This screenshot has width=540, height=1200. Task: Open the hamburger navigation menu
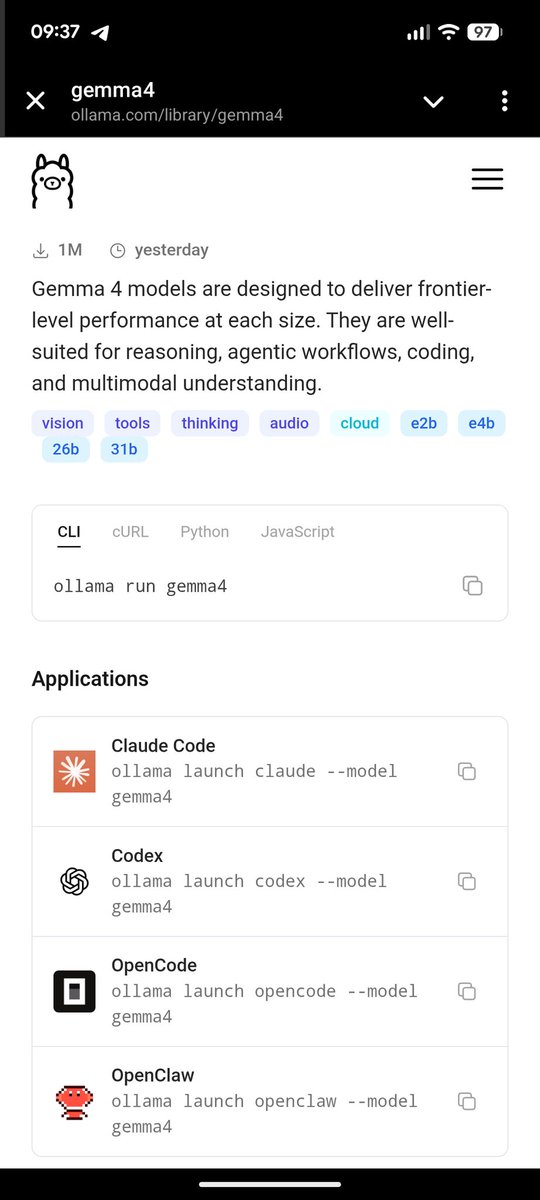point(487,180)
